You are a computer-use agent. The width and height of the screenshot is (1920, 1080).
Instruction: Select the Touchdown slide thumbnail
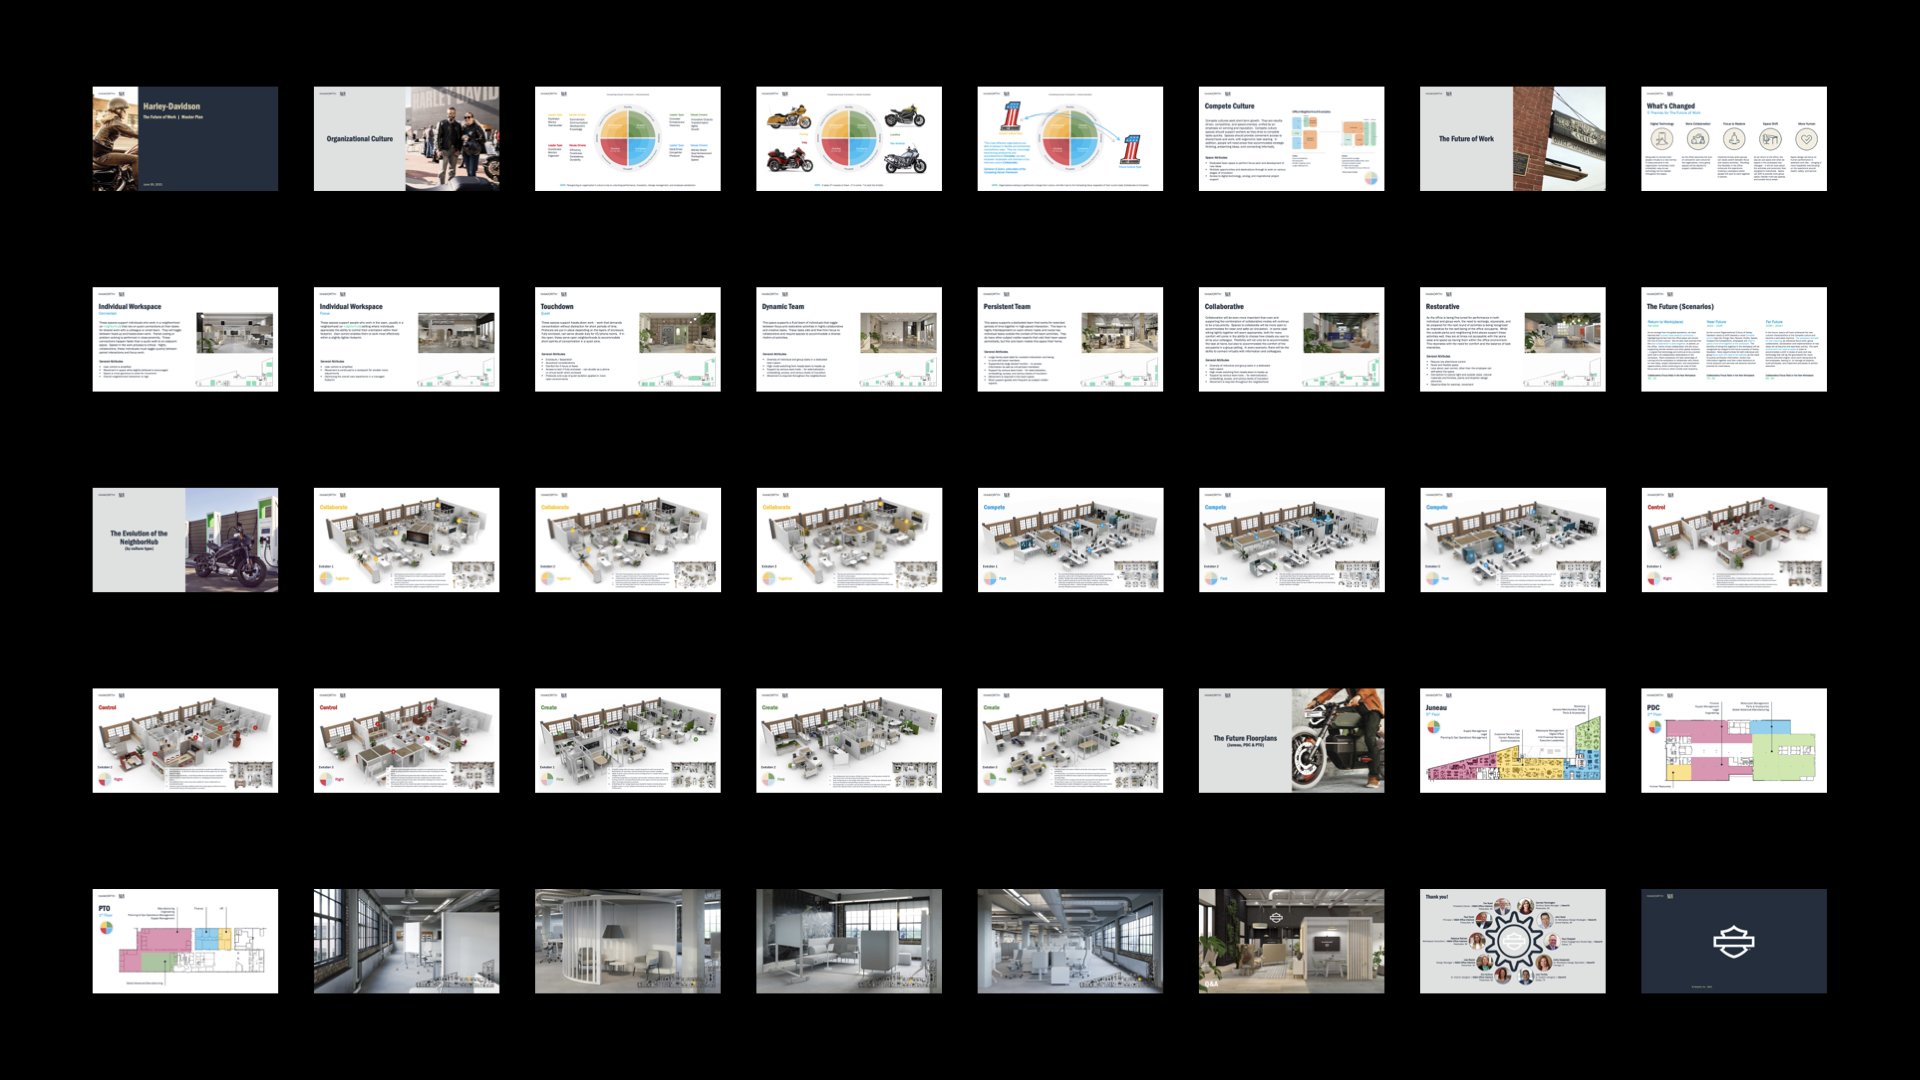pos(628,339)
